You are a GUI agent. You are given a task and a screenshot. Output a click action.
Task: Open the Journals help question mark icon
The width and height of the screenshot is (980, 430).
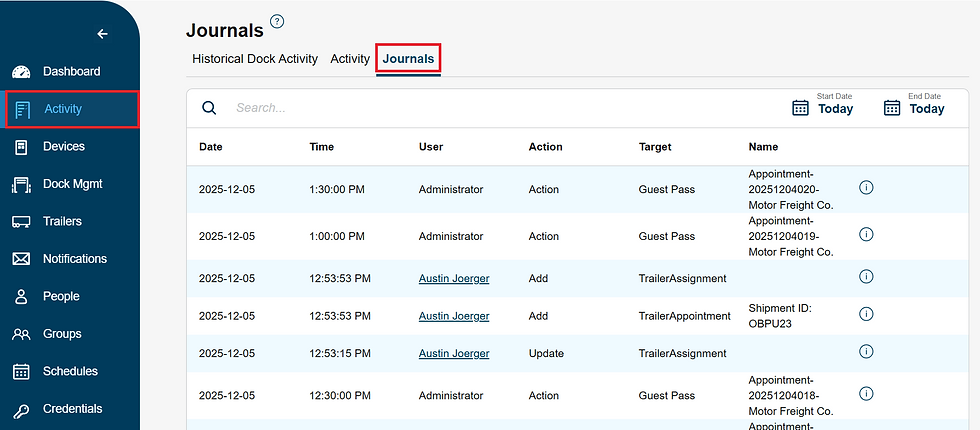(277, 22)
